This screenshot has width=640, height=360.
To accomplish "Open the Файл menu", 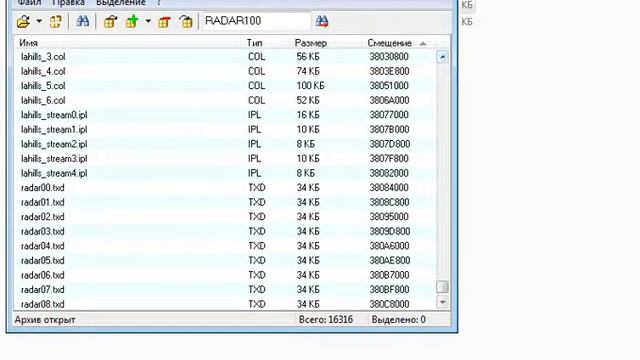I will tap(29, 3).
